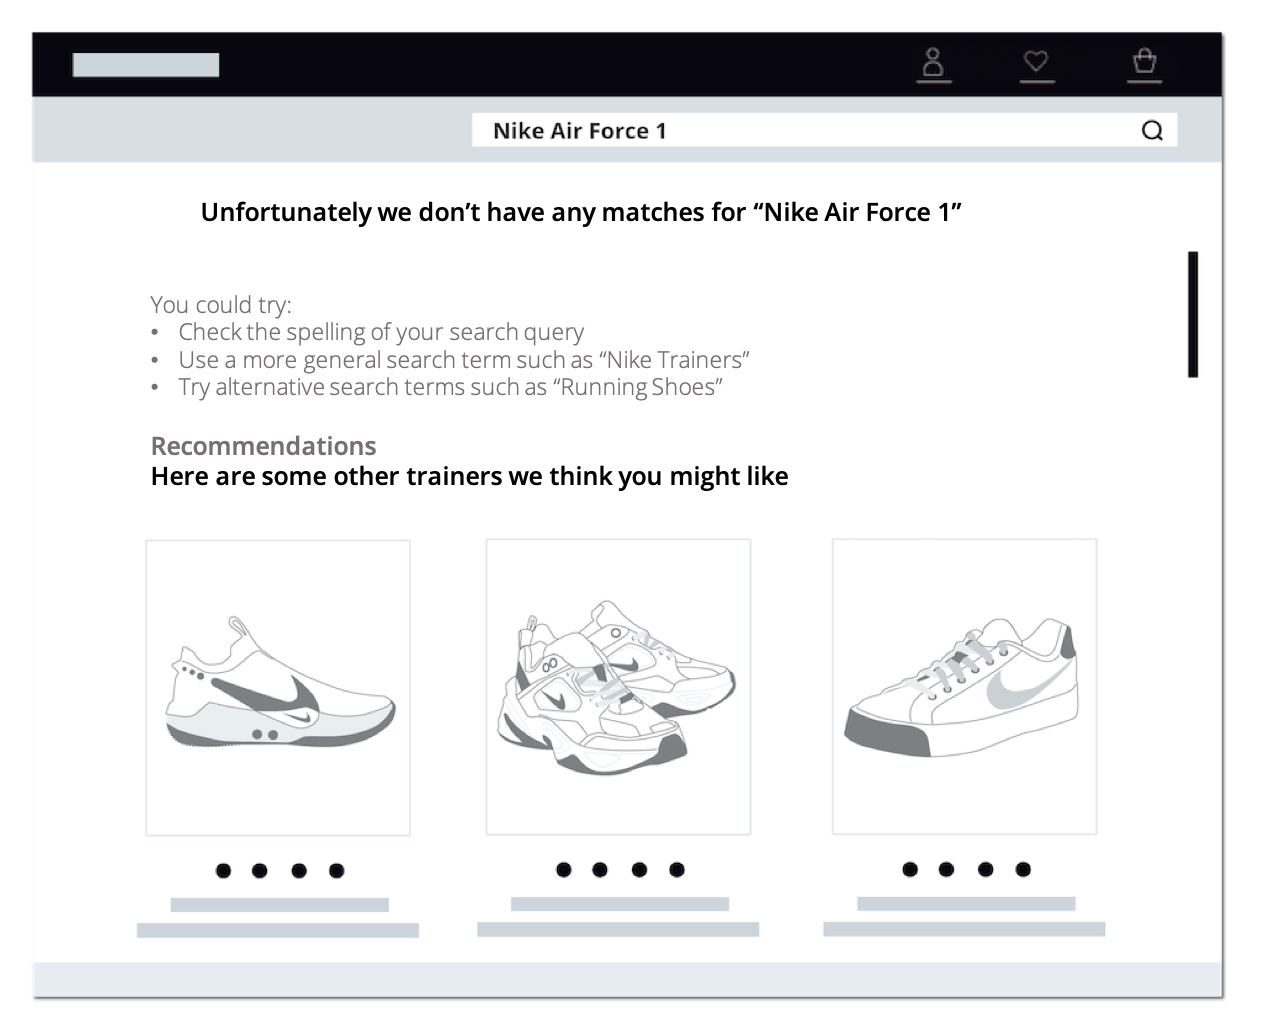Open the wishlist heart icon
The image size is (1262, 1031).
[x=1036, y=62]
